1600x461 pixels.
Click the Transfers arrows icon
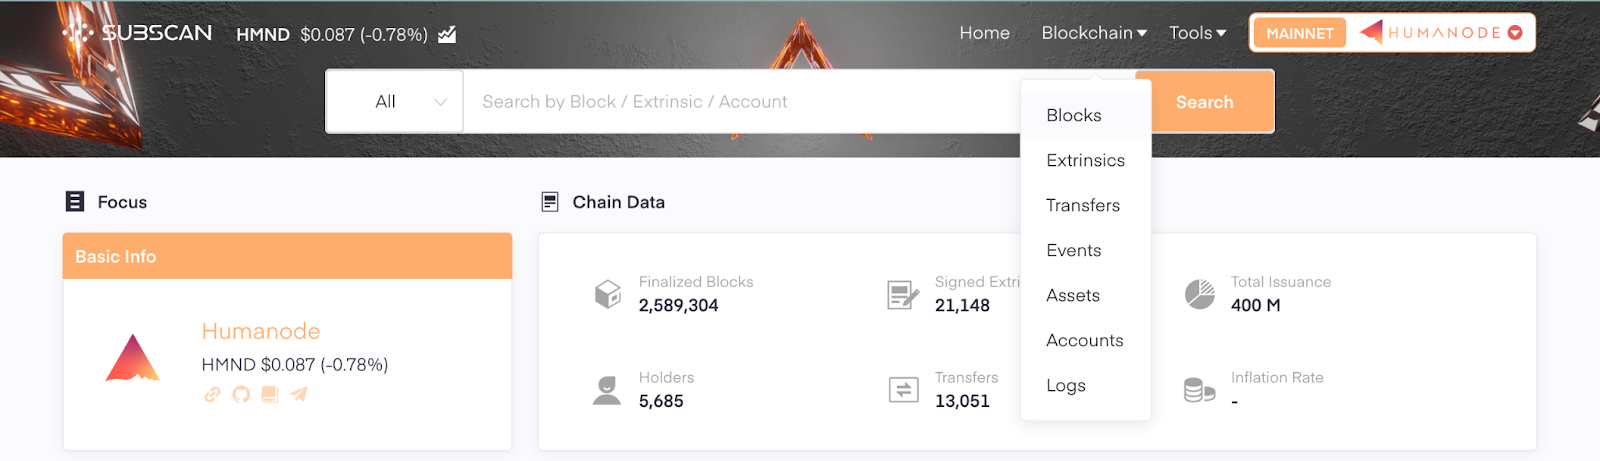click(x=904, y=390)
